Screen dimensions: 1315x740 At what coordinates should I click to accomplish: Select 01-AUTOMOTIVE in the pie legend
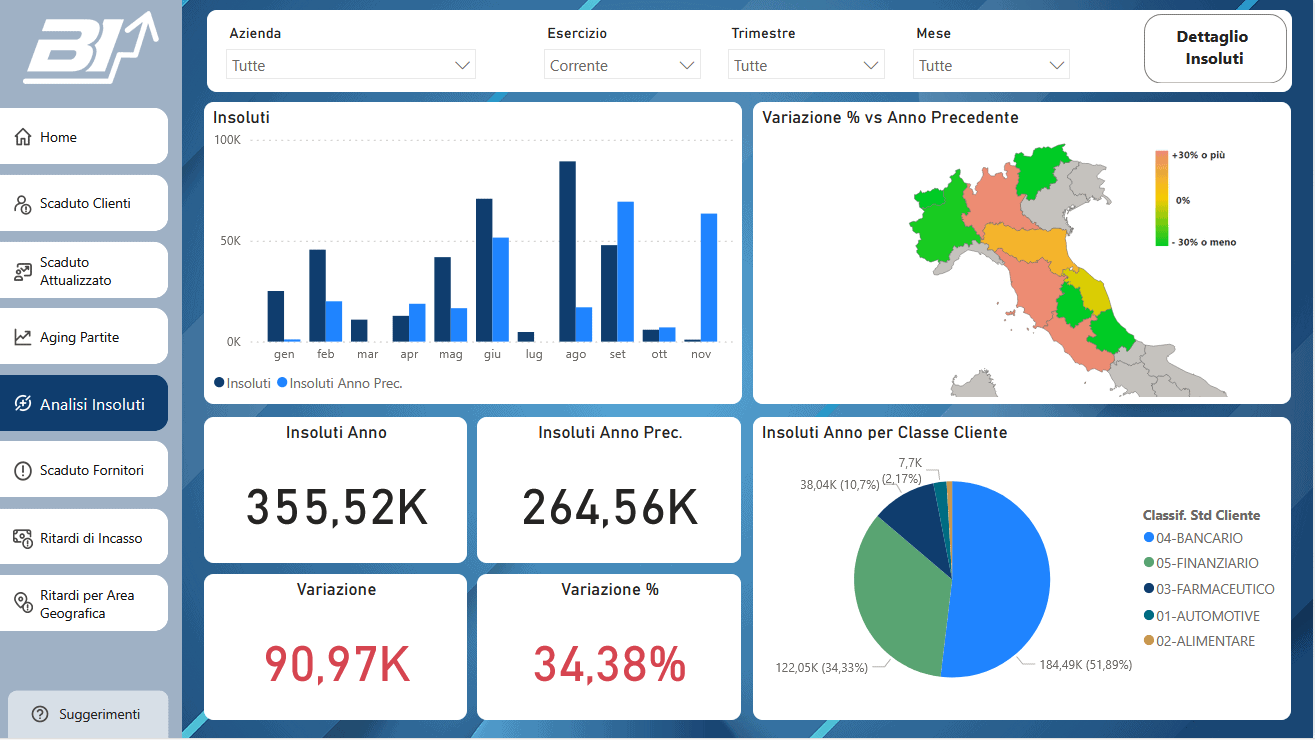pyautogui.click(x=1201, y=616)
